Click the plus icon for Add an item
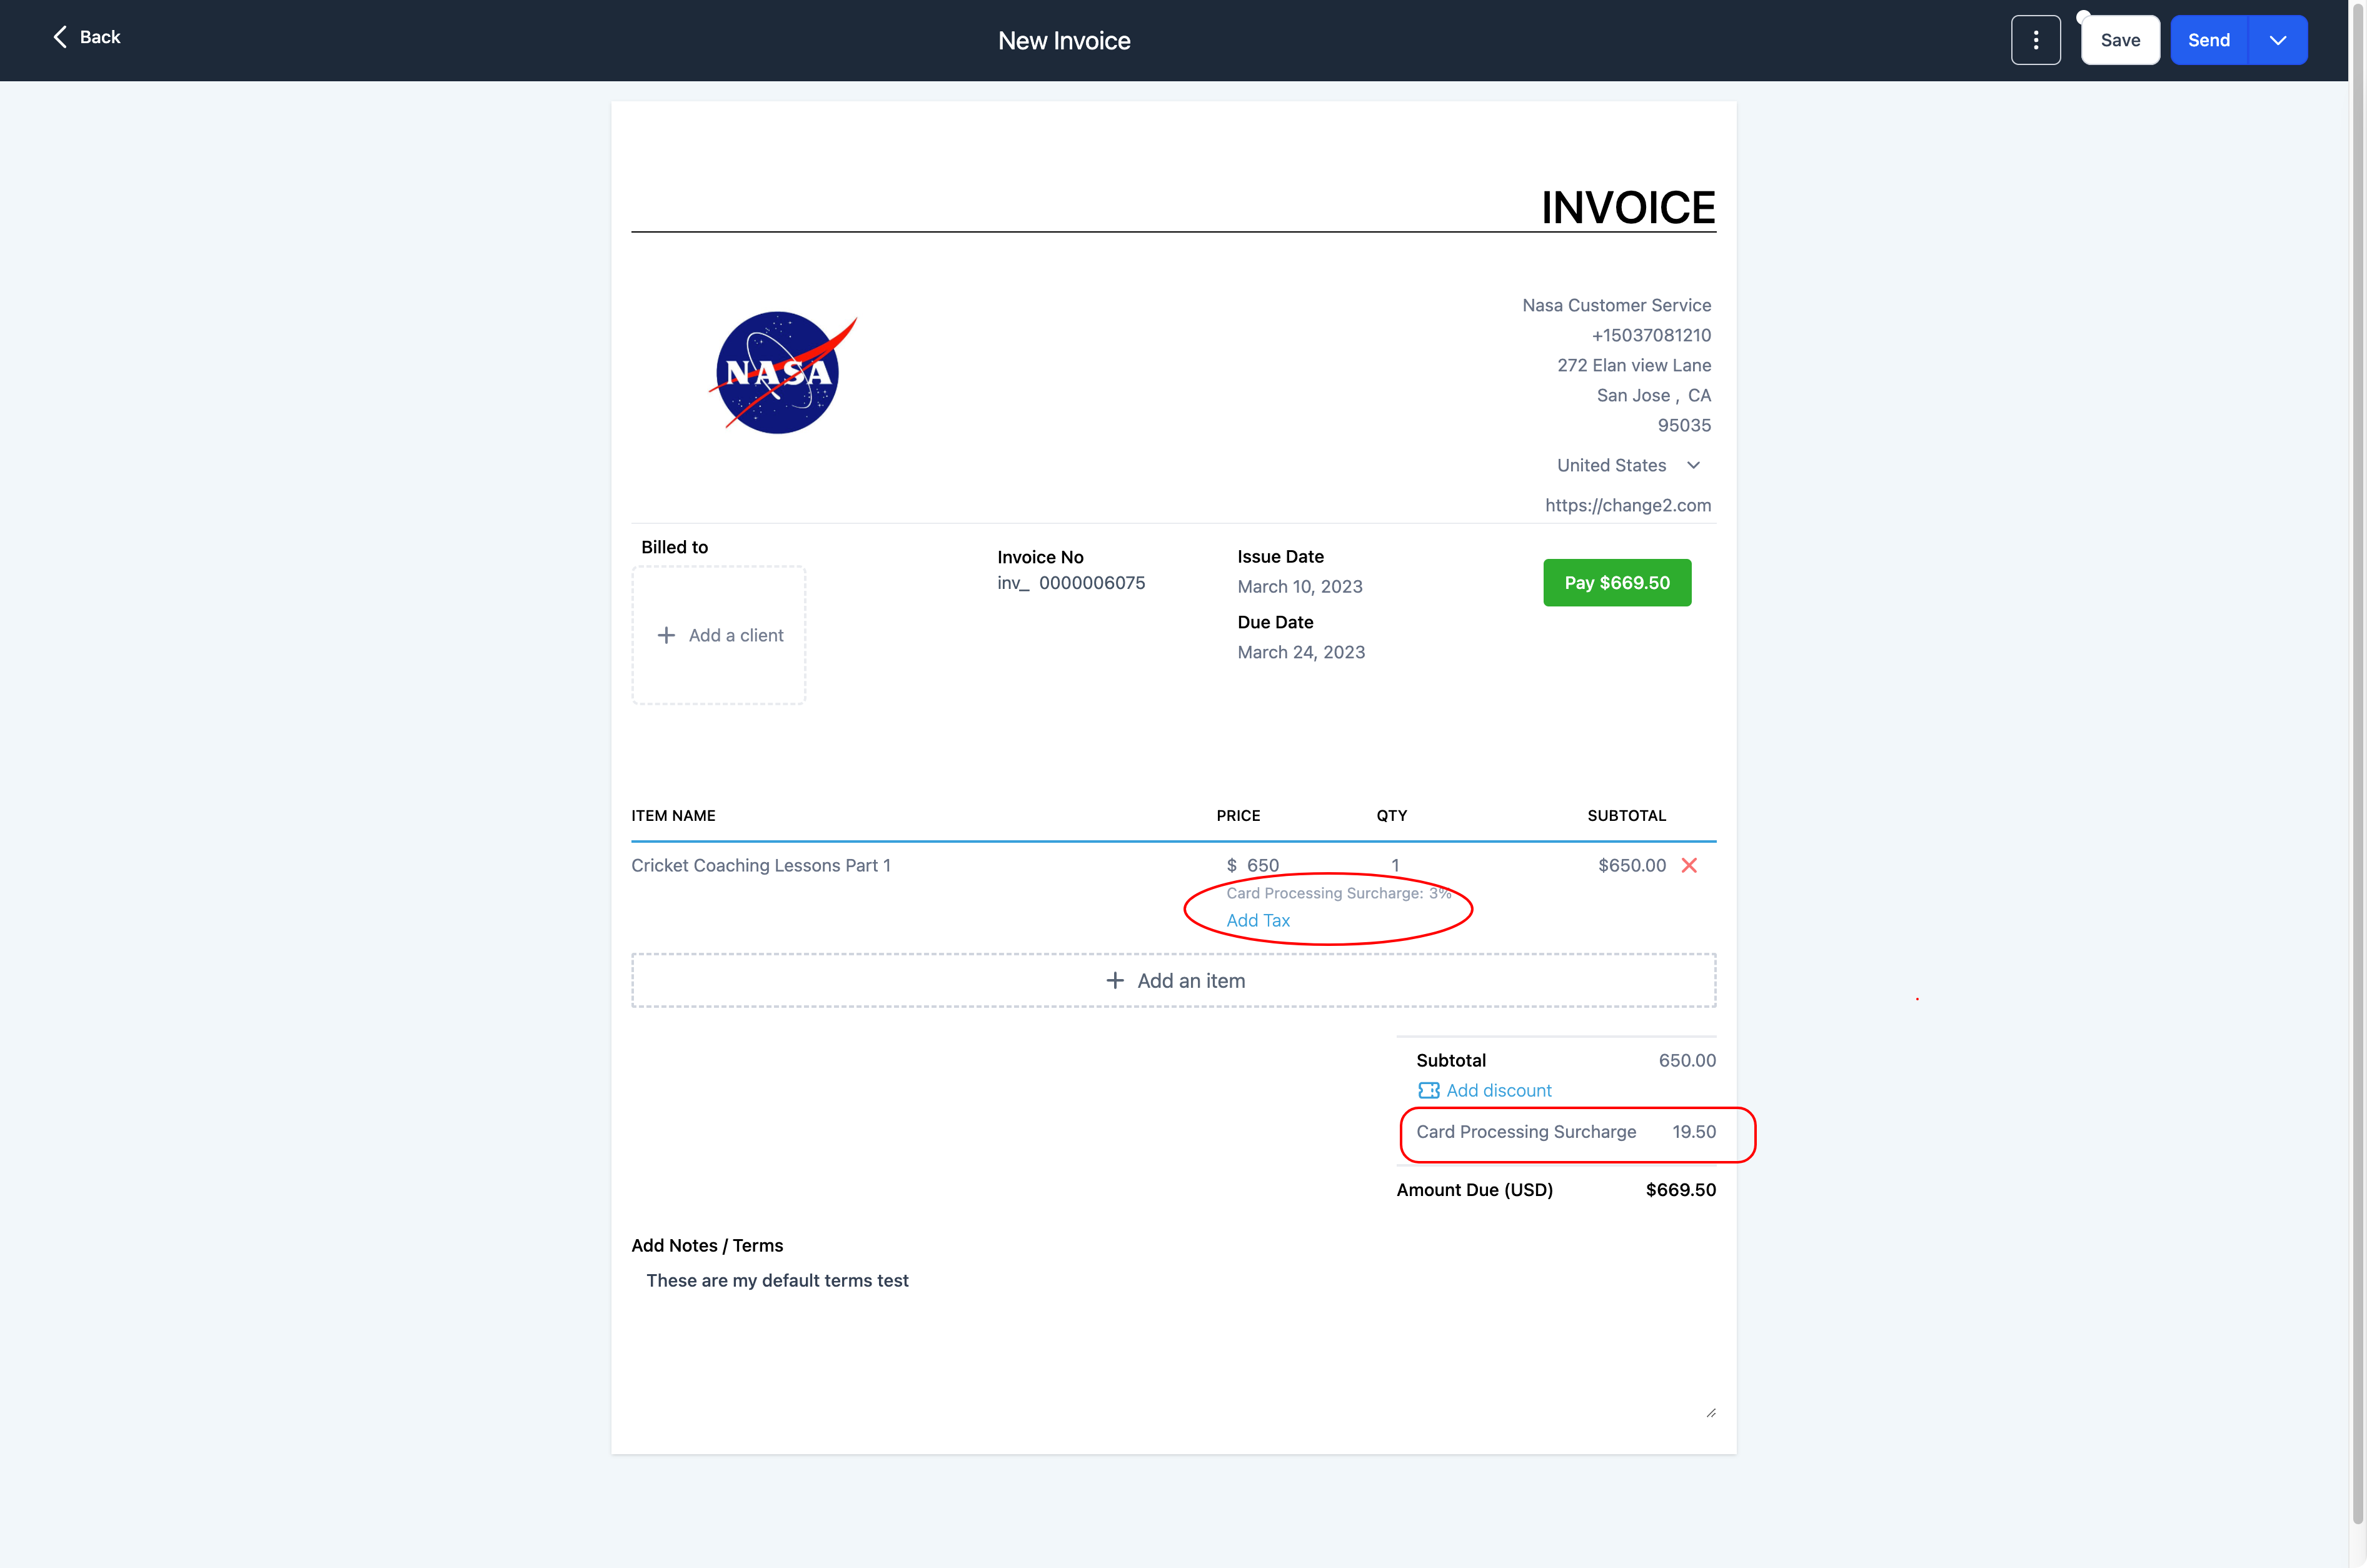Image resolution: width=2367 pixels, height=1568 pixels. click(x=1114, y=981)
